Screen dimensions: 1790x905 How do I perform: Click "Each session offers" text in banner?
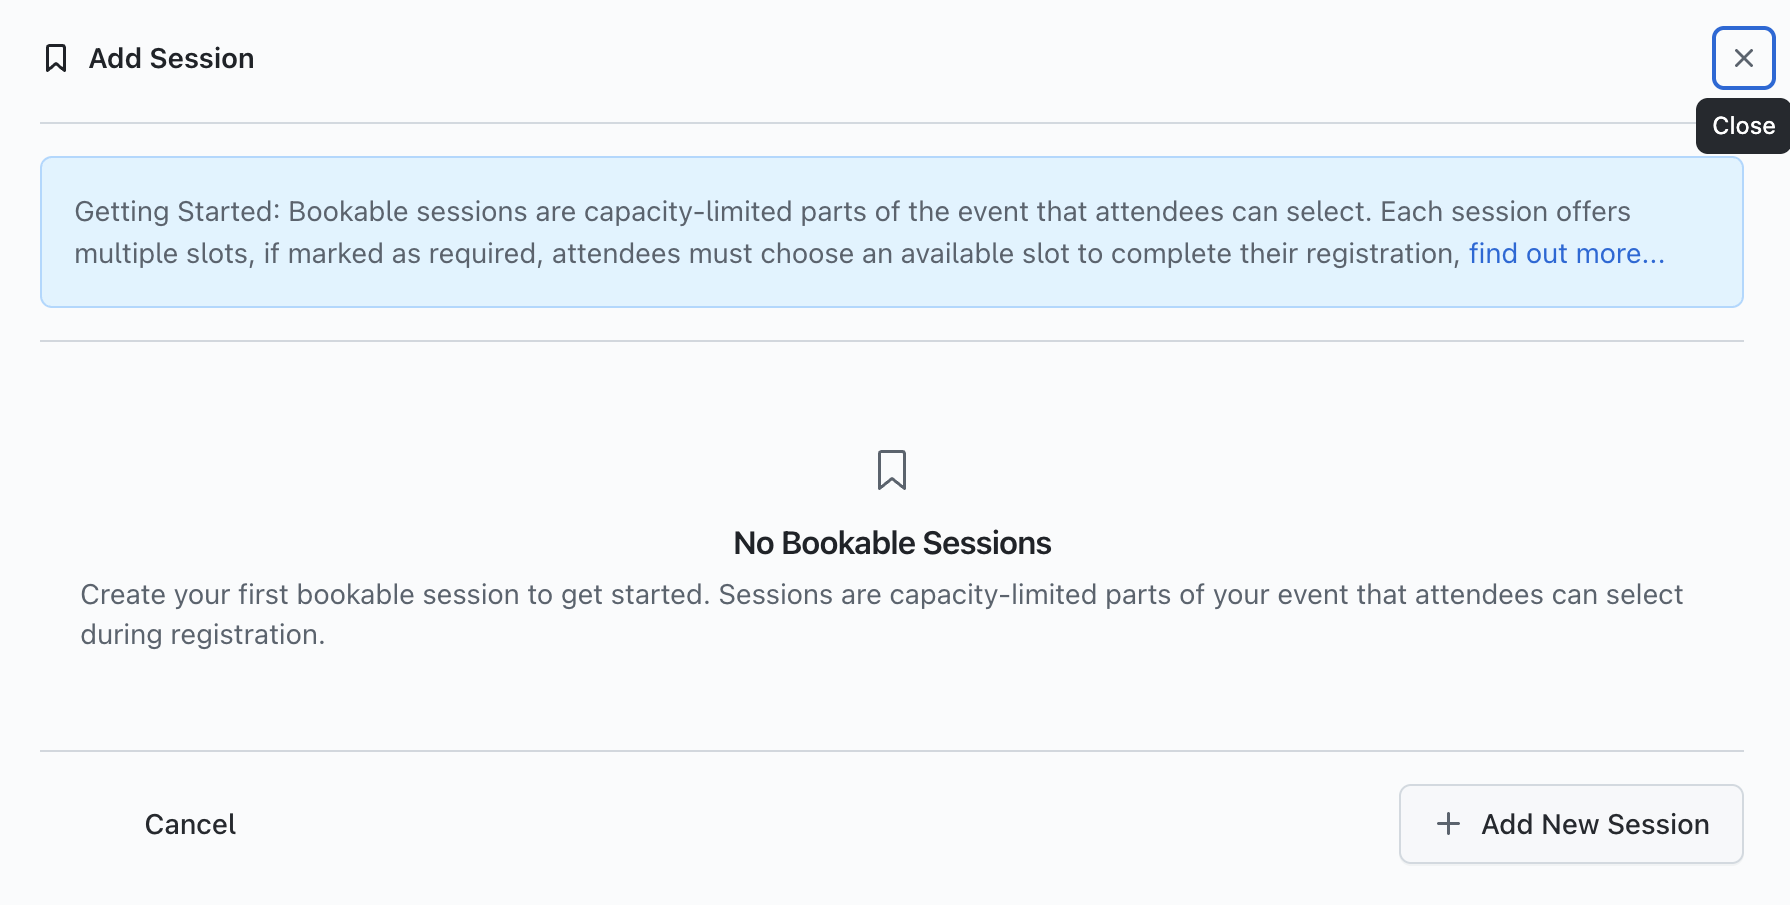click(1505, 212)
